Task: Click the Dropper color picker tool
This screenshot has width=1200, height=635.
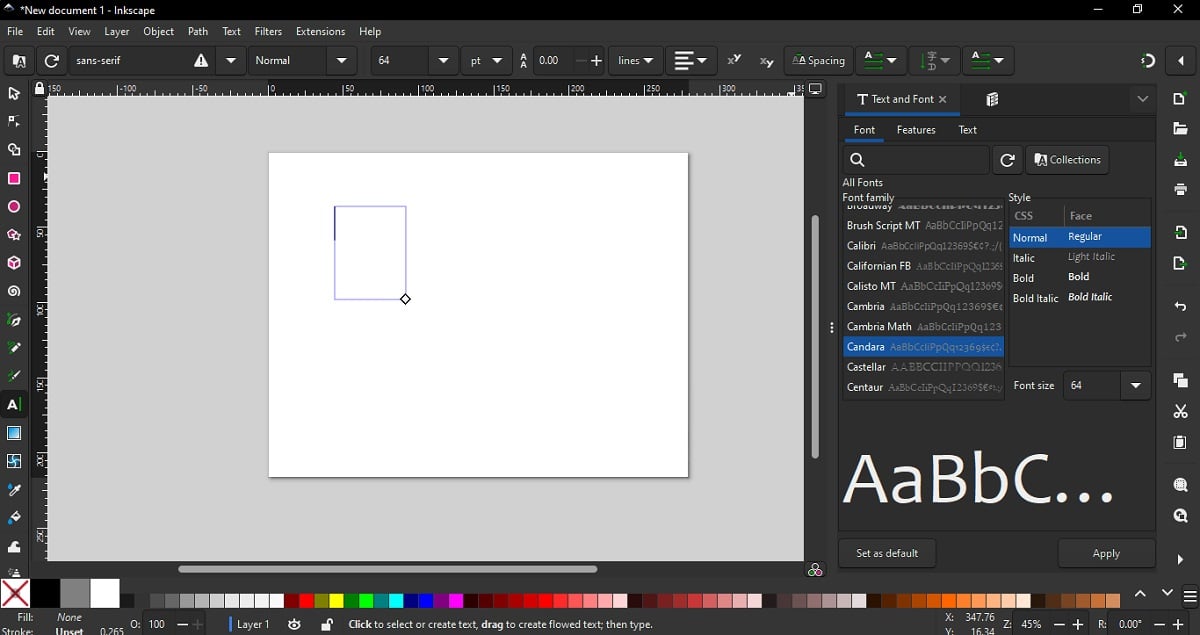Action: point(14,491)
